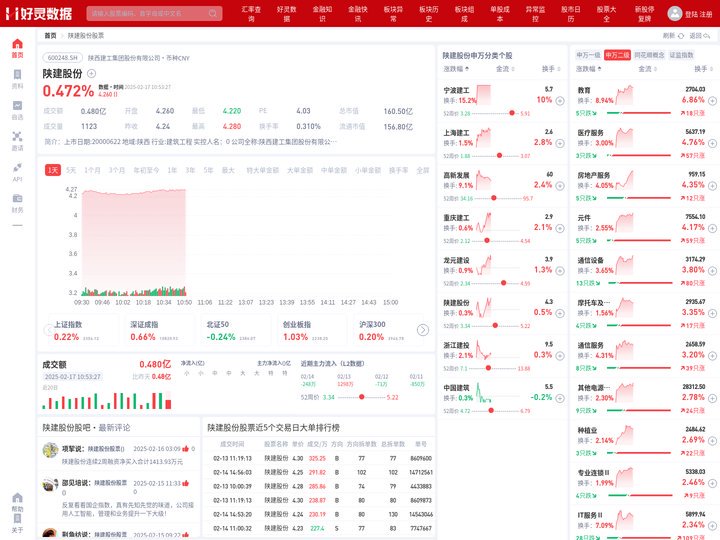This screenshot has height=540, width=720.
Task: Switch to the 申万一级 tab
Action: (x=588, y=55)
